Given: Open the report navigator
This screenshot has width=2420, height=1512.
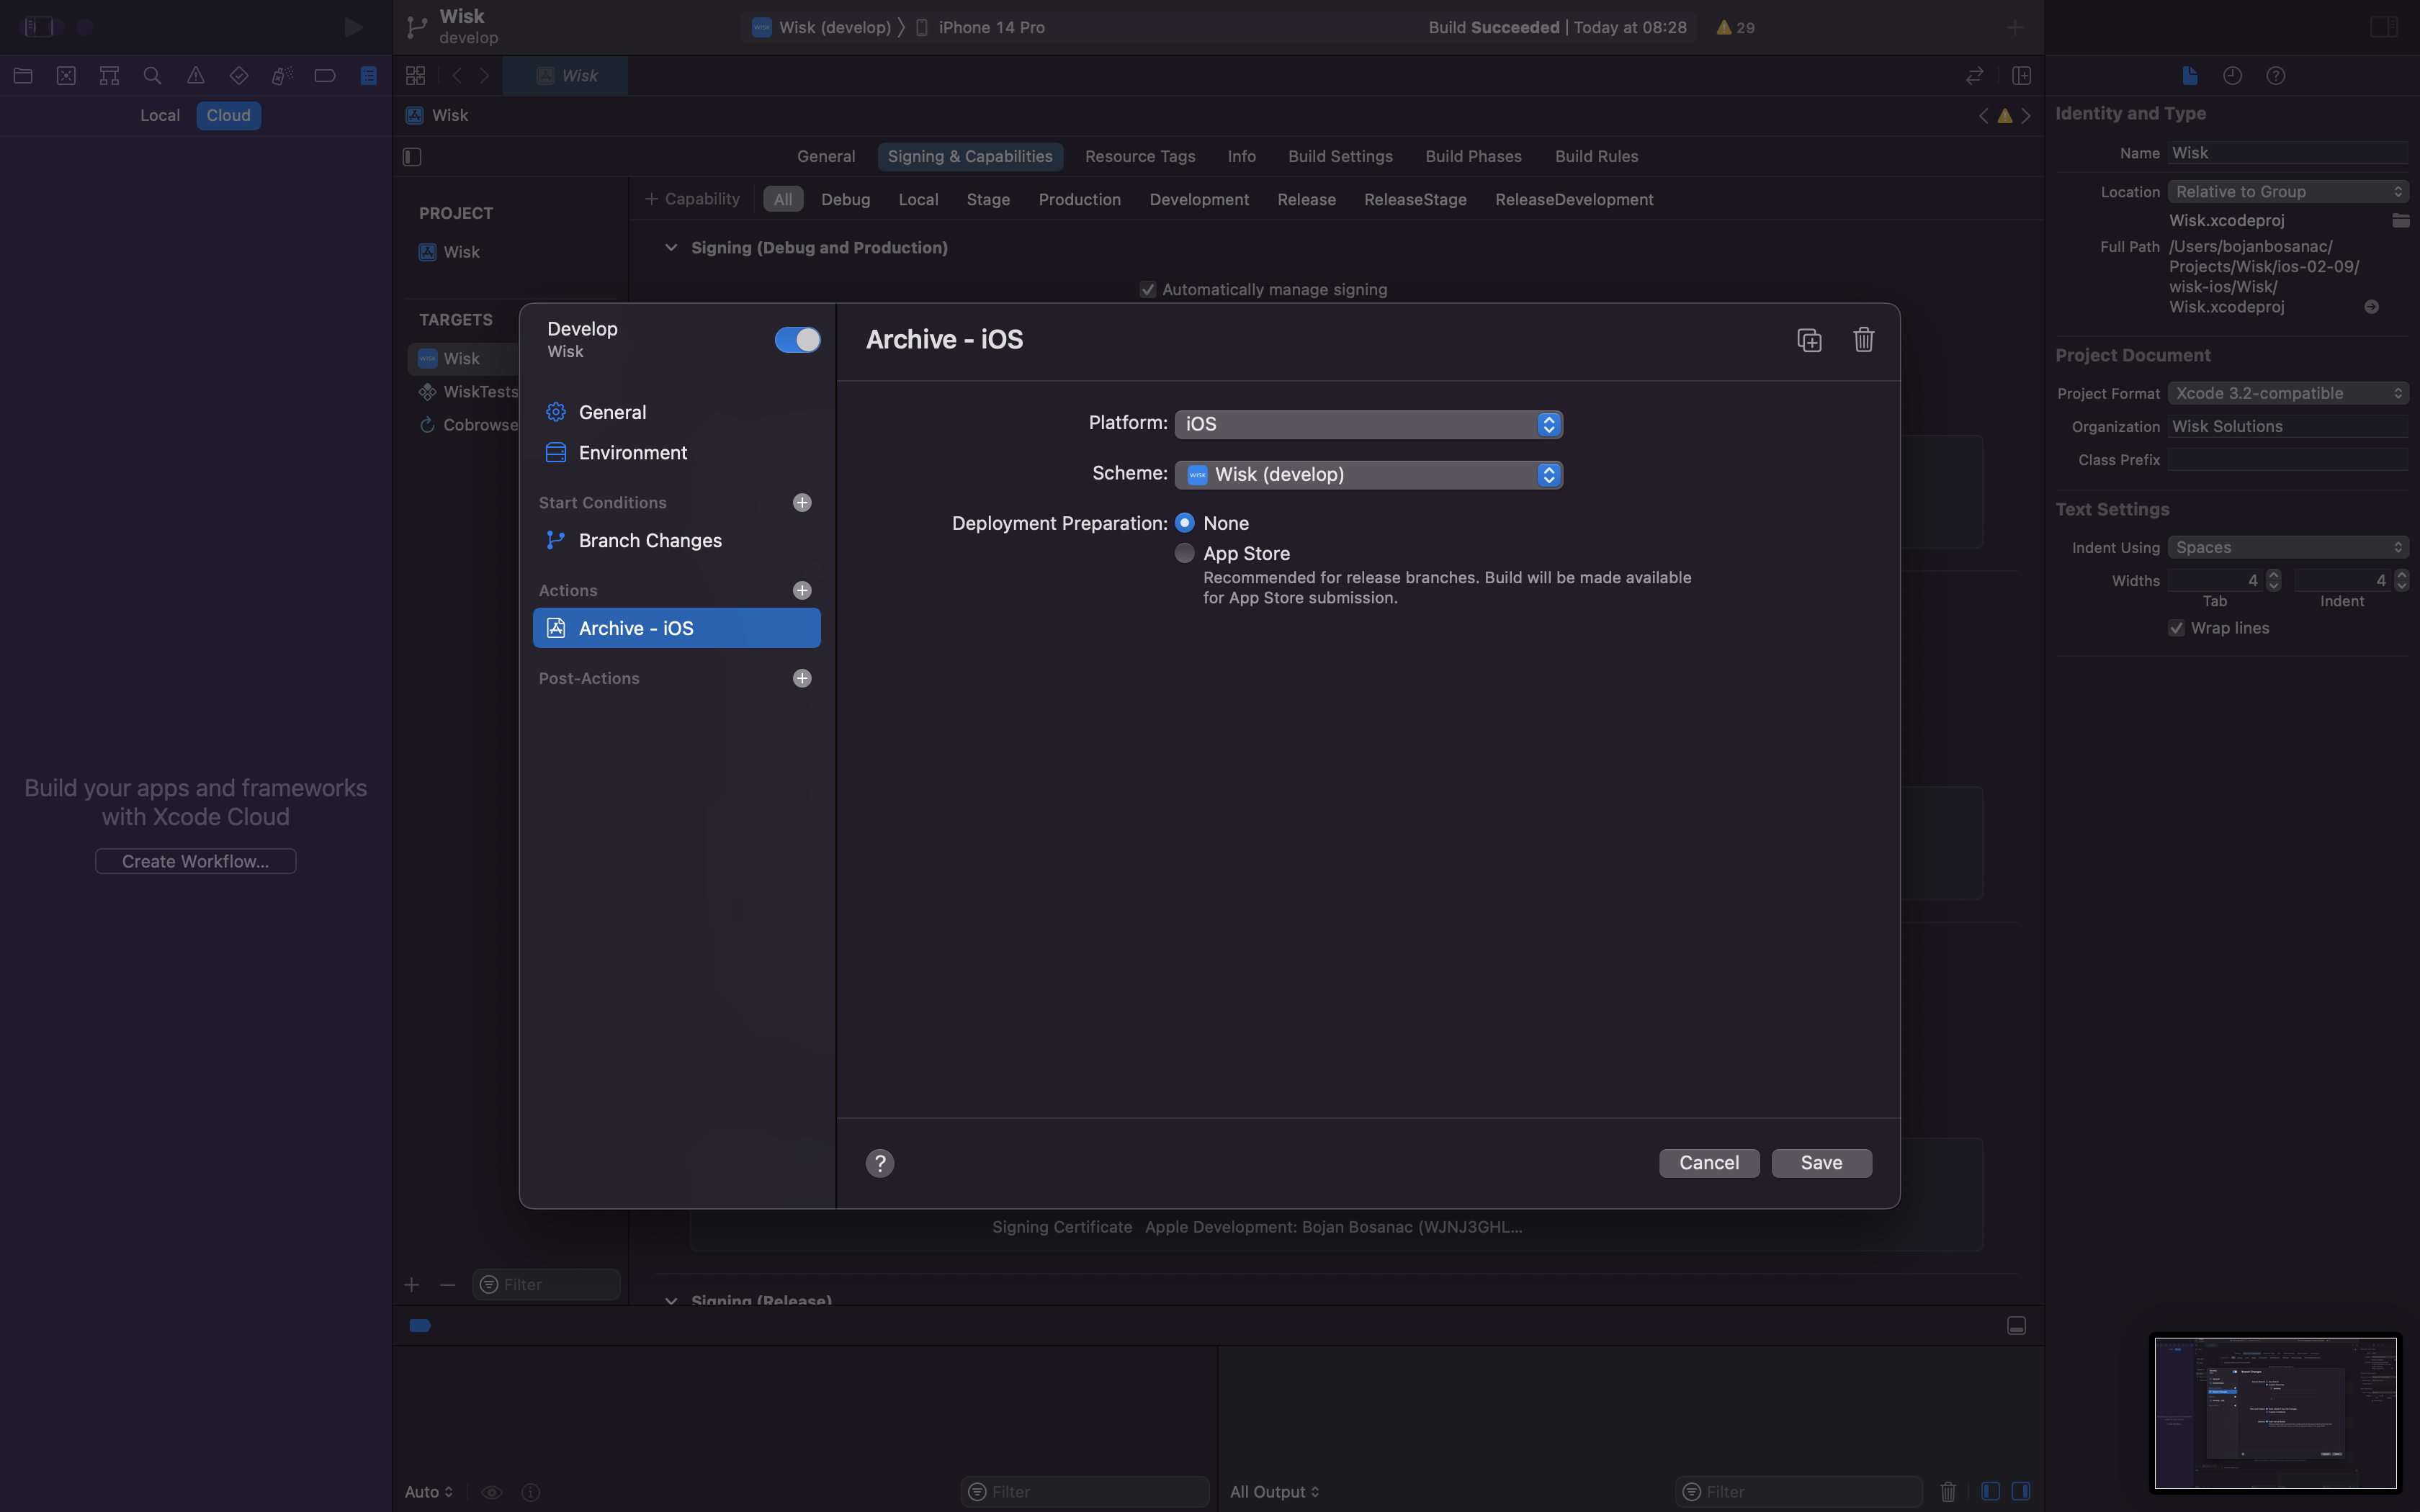Looking at the screenshot, I should pyautogui.click(x=369, y=76).
